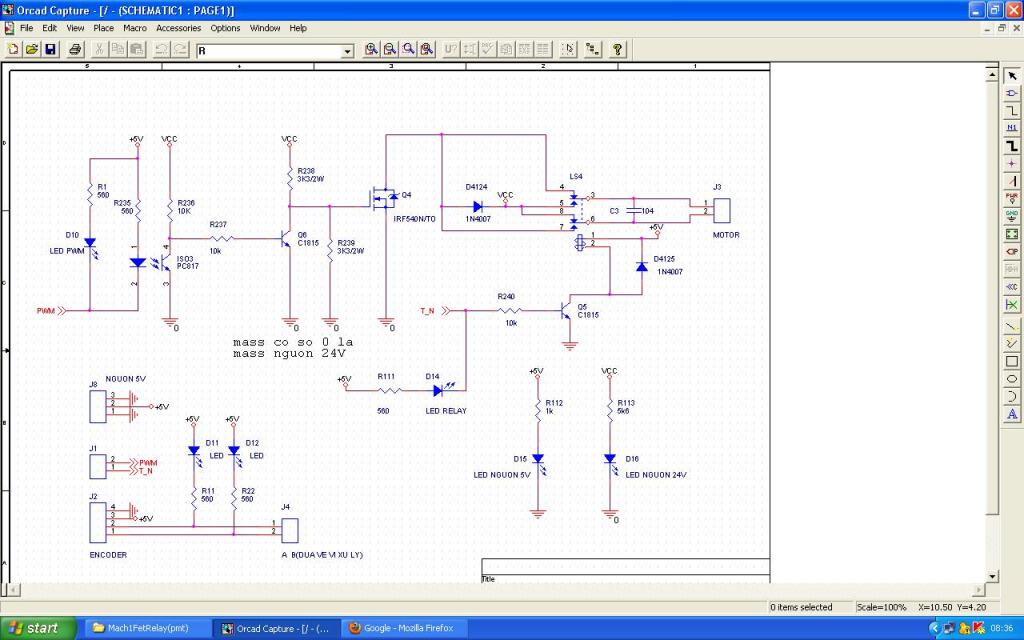Viewport: 1024px width, 640px height.
Task: Click the New document icon
Action: click(x=13, y=49)
